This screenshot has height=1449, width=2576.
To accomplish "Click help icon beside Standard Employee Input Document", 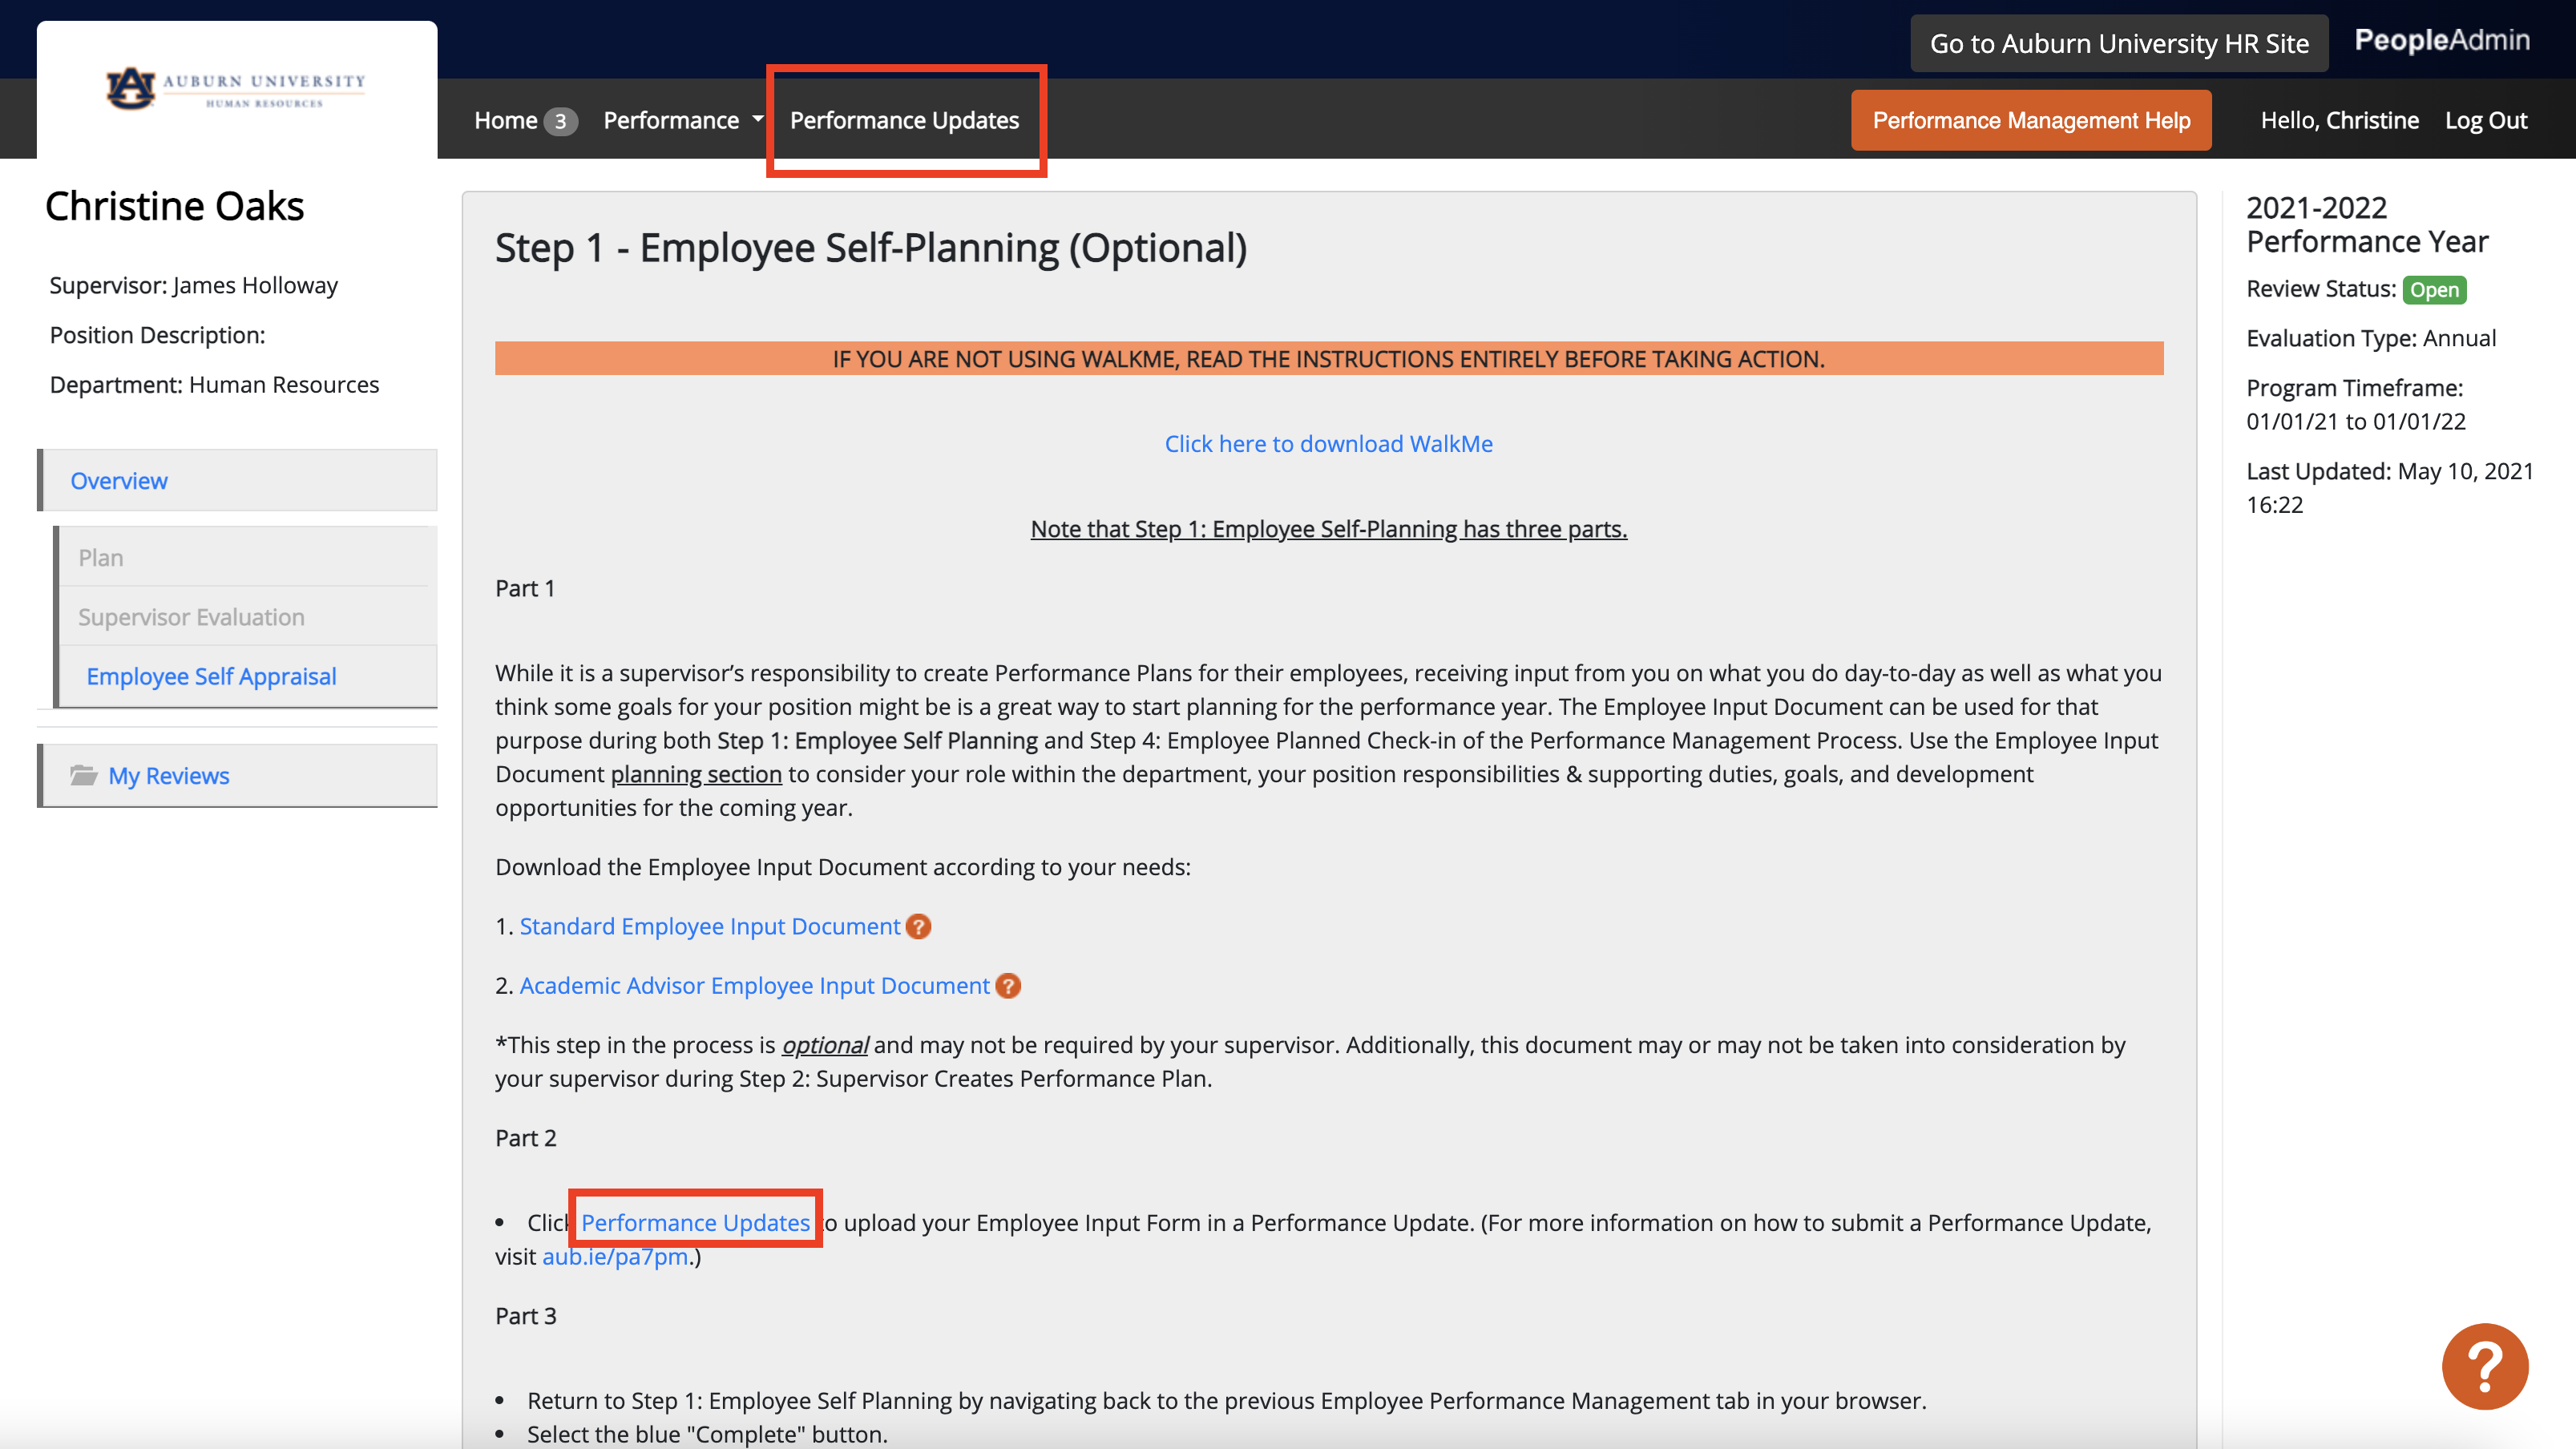I will pyautogui.click(x=918, y=927).
